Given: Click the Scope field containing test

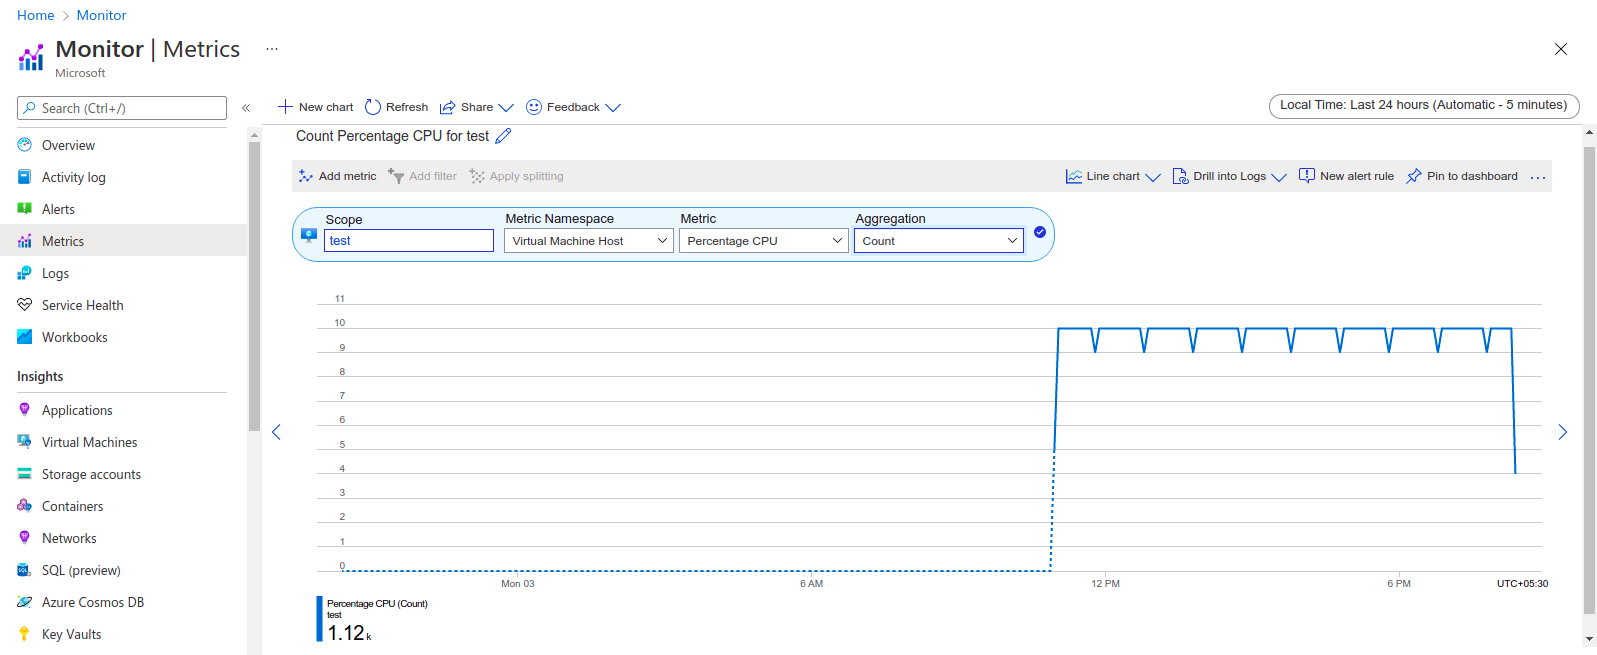Looking at the screenshot, I should pyautogui.click(x=409, y=241).
